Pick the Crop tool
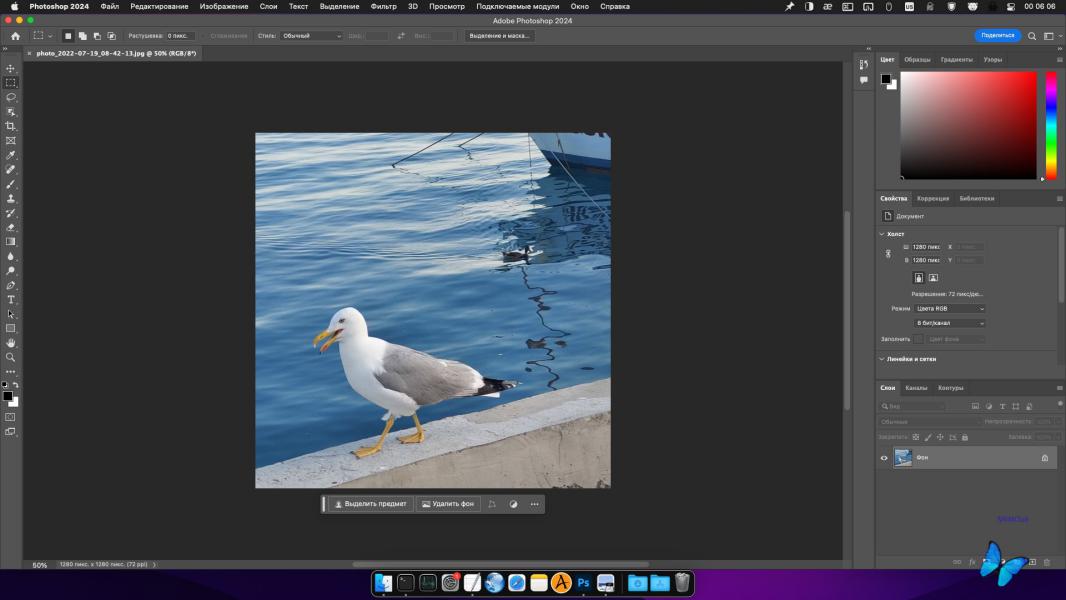1066x600 pixels. coord(11,127)
